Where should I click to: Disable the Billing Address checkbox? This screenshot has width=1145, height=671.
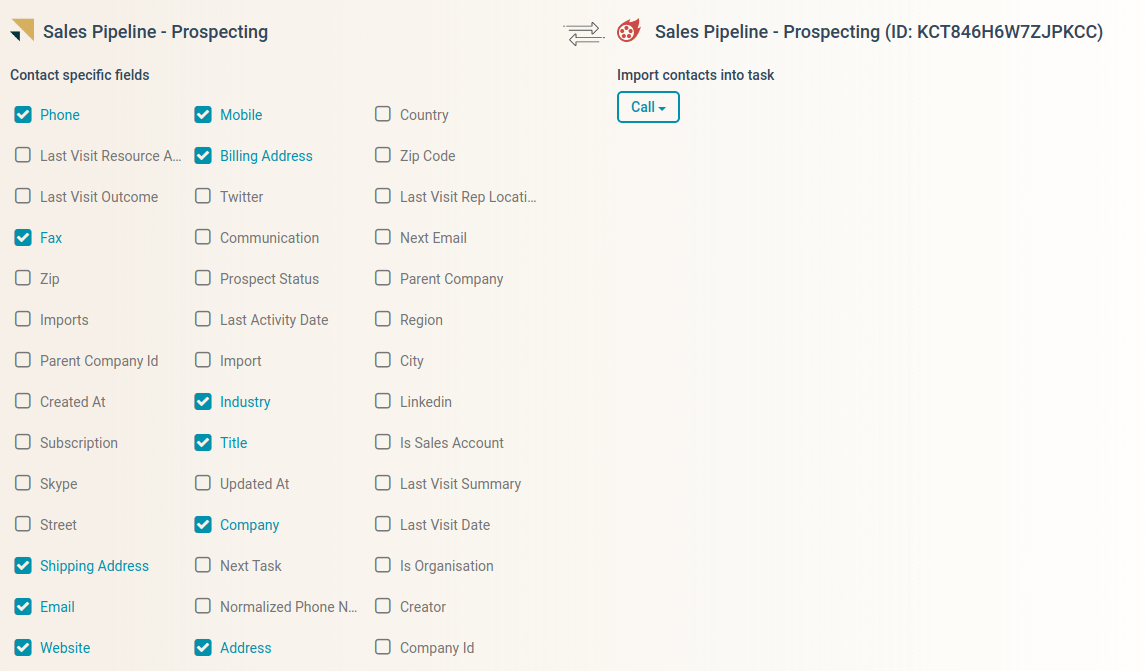[x=203, y=156]
